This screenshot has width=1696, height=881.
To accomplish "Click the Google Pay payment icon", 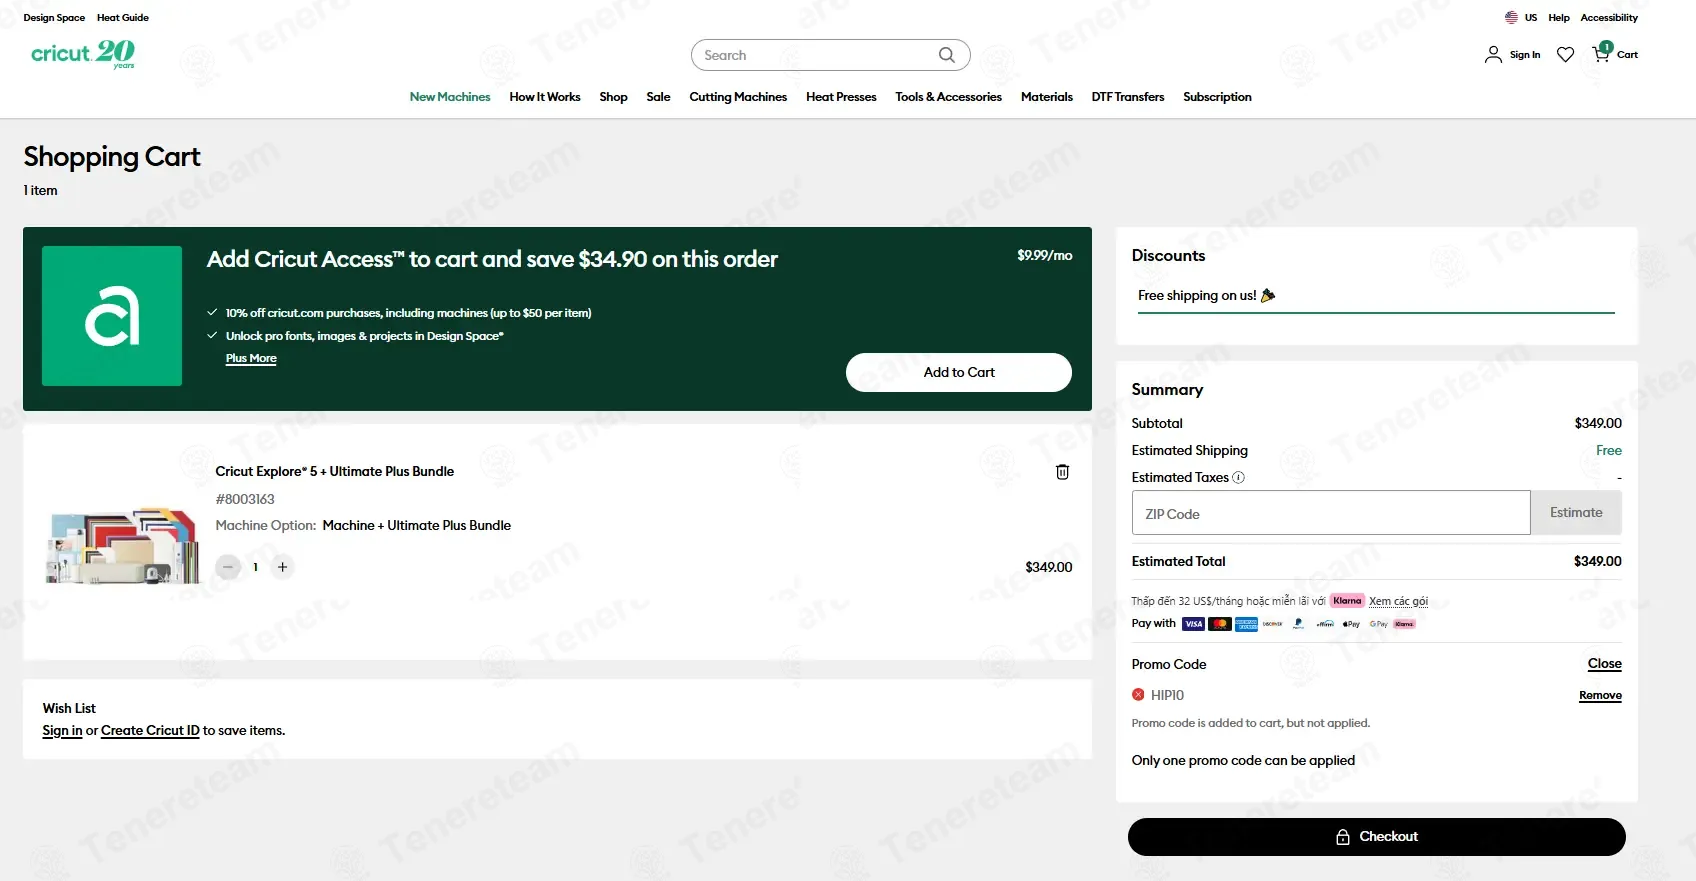I will 1378,624.
